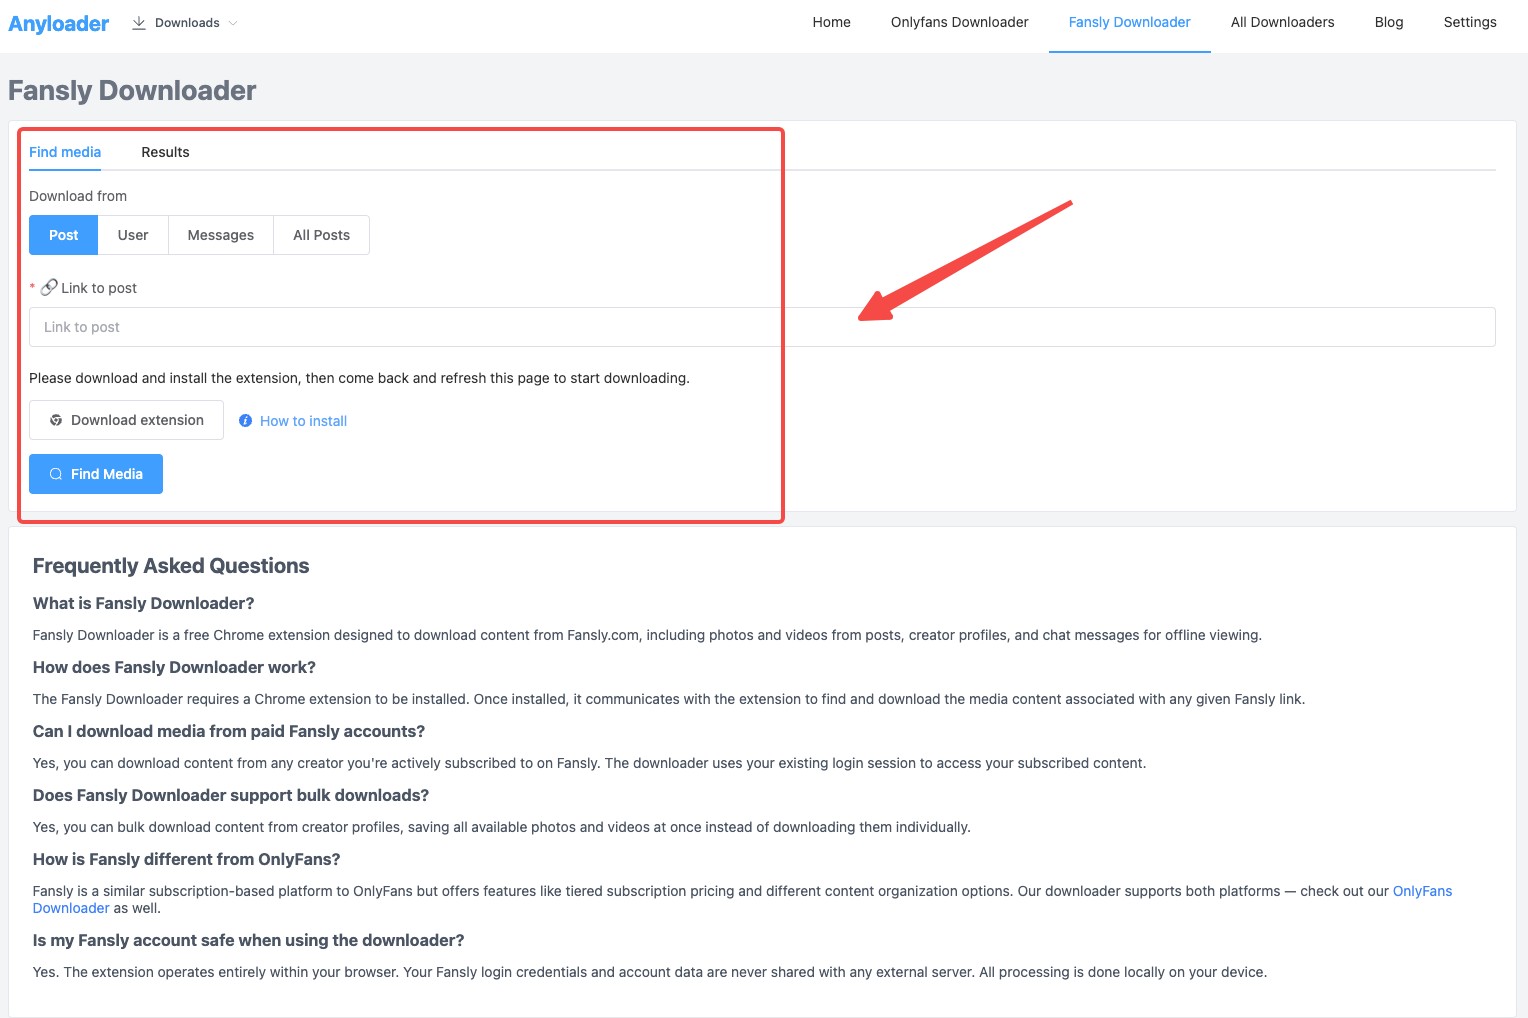
Task: Open the OnlyFans Downloader link in FAQ
Action: coord(1422,891)
